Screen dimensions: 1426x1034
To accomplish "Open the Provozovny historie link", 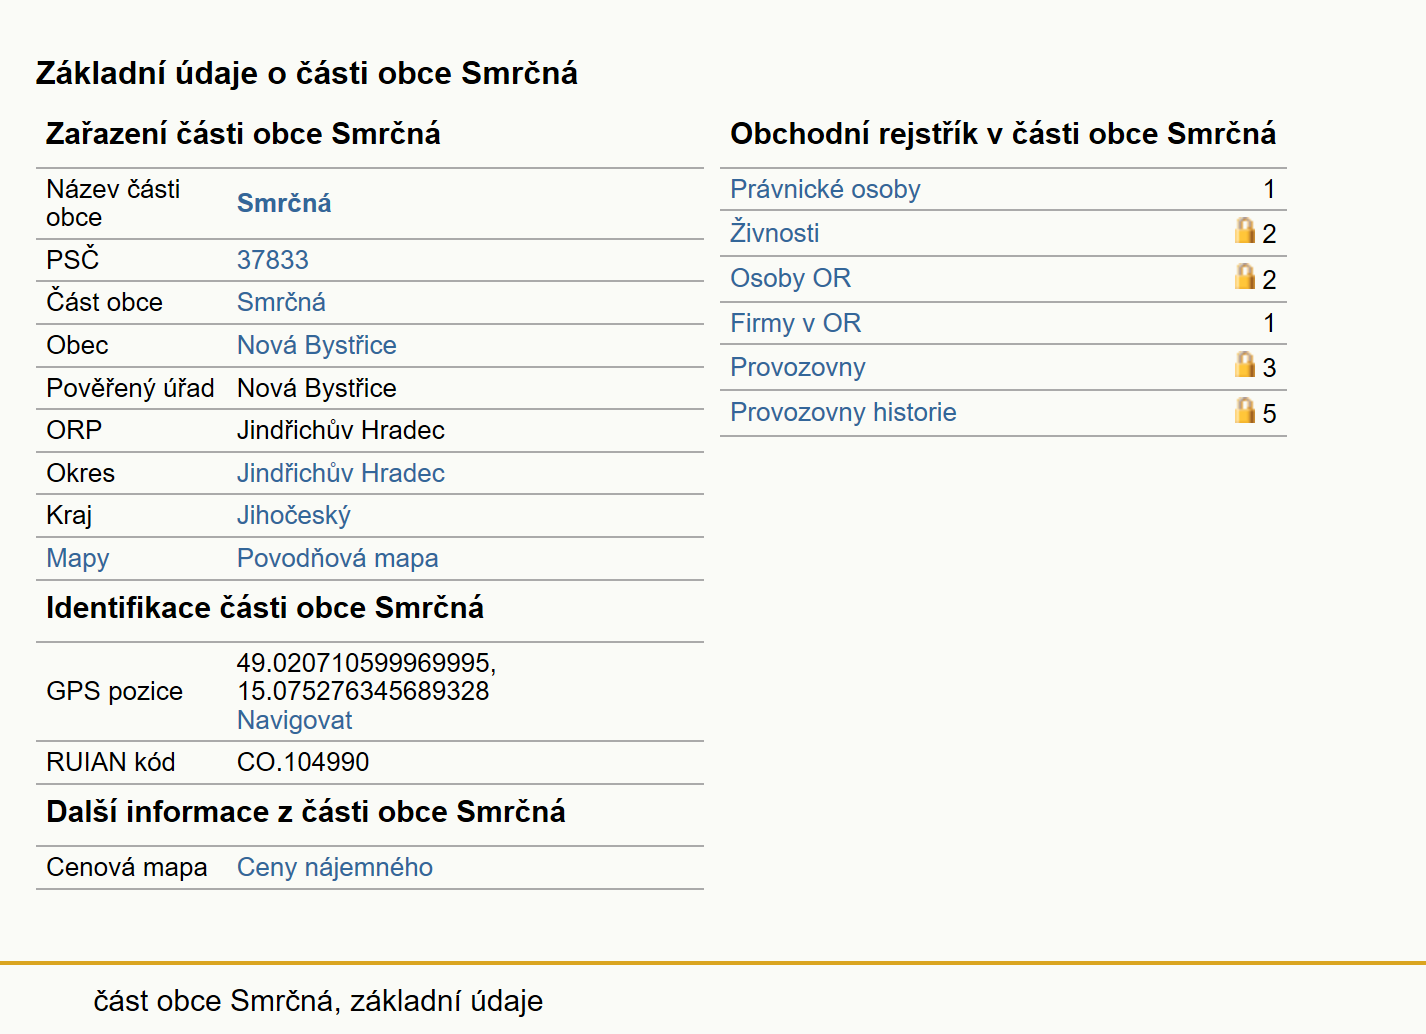I will click(843, 412).
